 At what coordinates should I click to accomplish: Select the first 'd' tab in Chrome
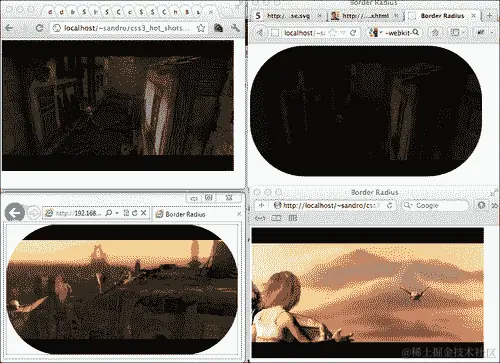[x=50, y=12]
